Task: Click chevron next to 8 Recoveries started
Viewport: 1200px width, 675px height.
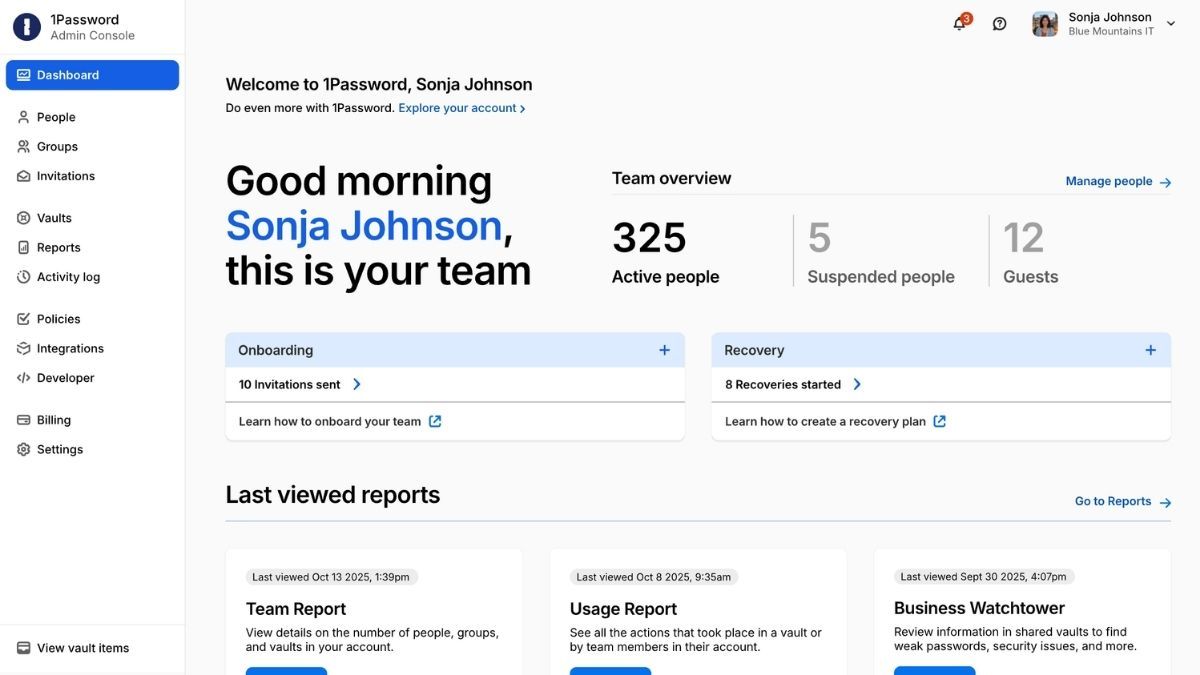Action: [x=857, y=384]
